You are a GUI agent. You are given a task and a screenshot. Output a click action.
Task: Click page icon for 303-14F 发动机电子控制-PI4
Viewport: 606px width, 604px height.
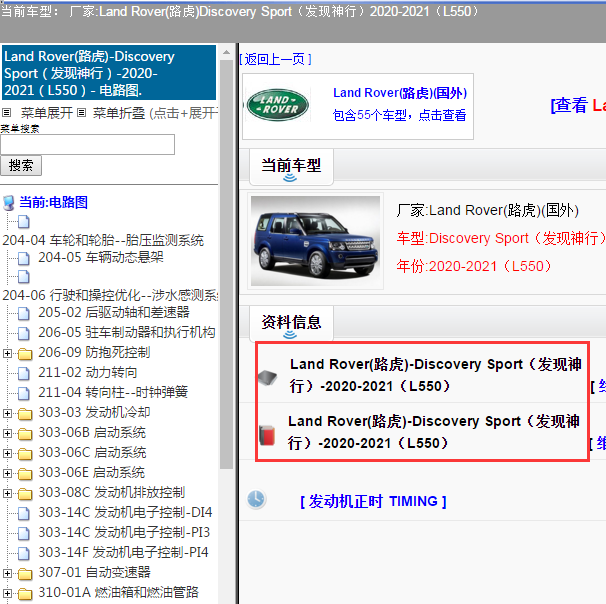[24, 554]
